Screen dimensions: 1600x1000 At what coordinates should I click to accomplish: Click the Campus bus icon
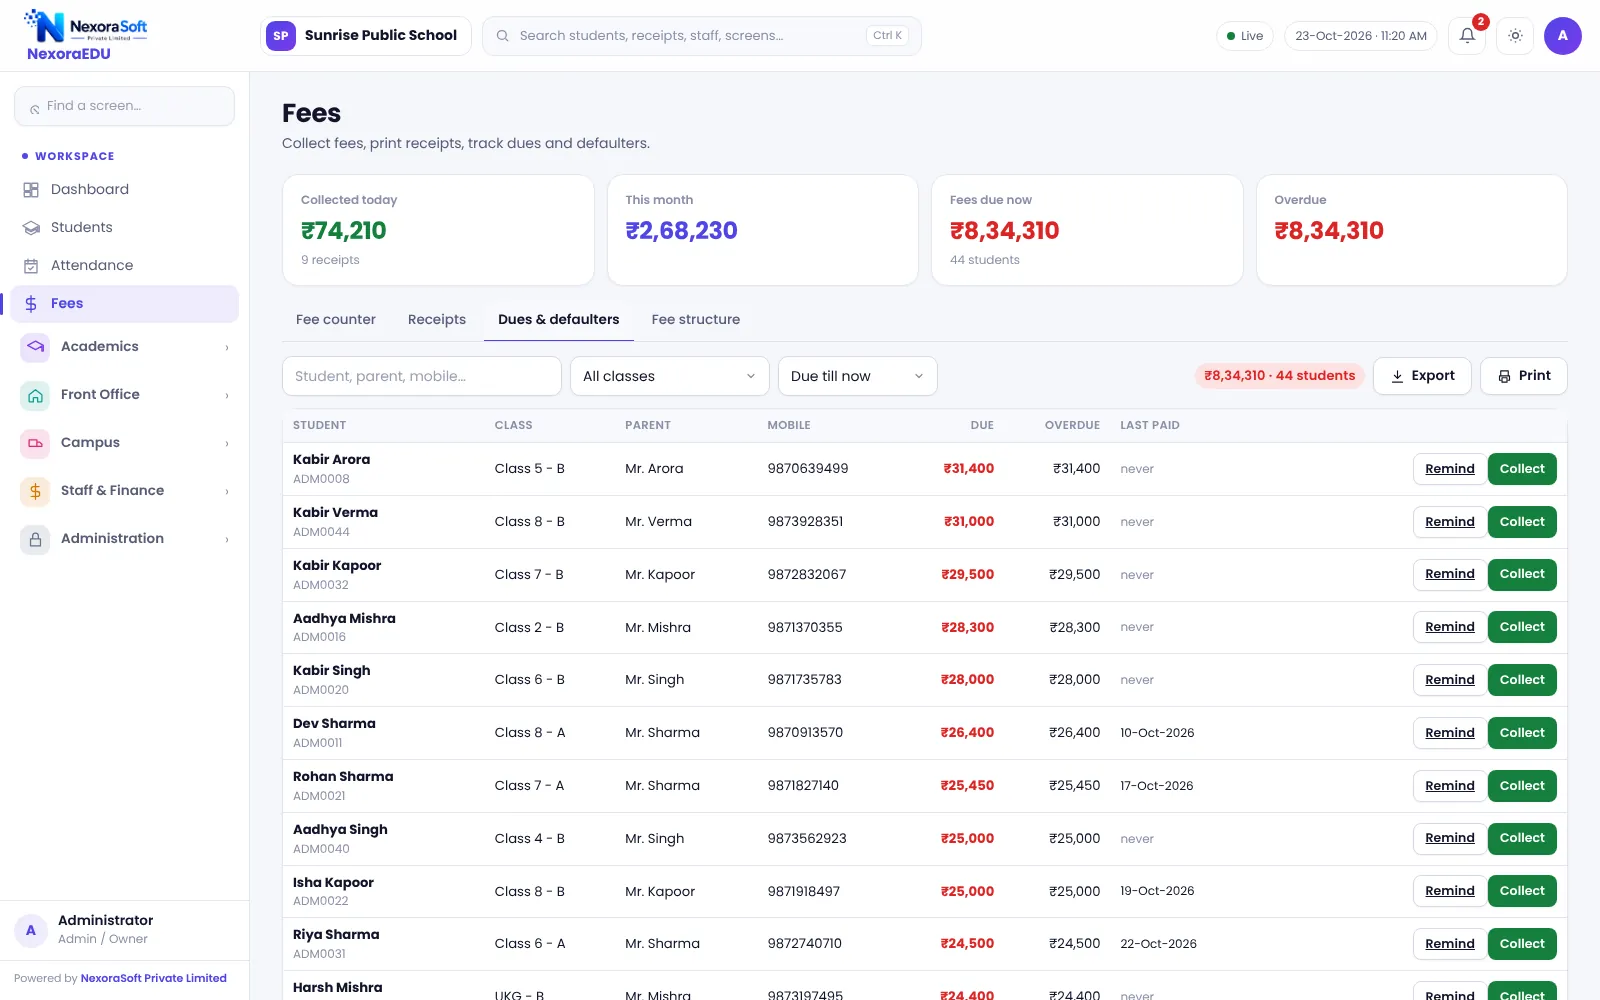coord(35,443)
